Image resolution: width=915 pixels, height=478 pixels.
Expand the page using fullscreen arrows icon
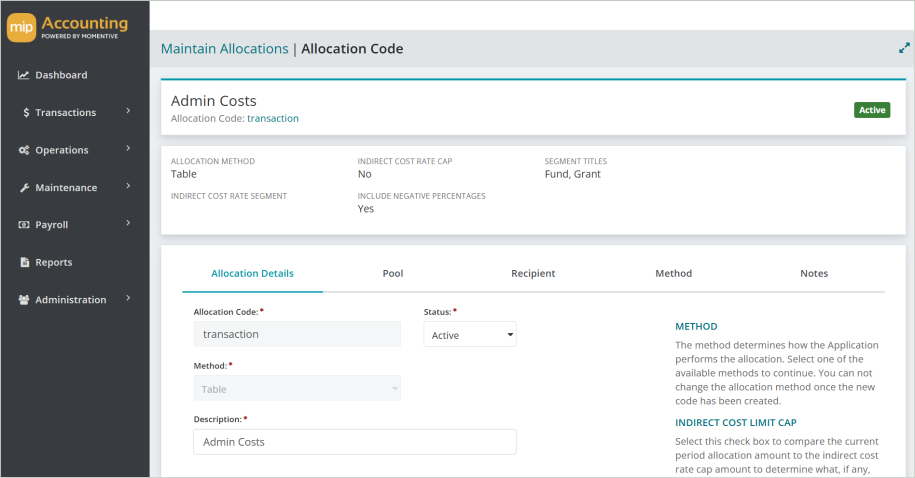point(904,48)
